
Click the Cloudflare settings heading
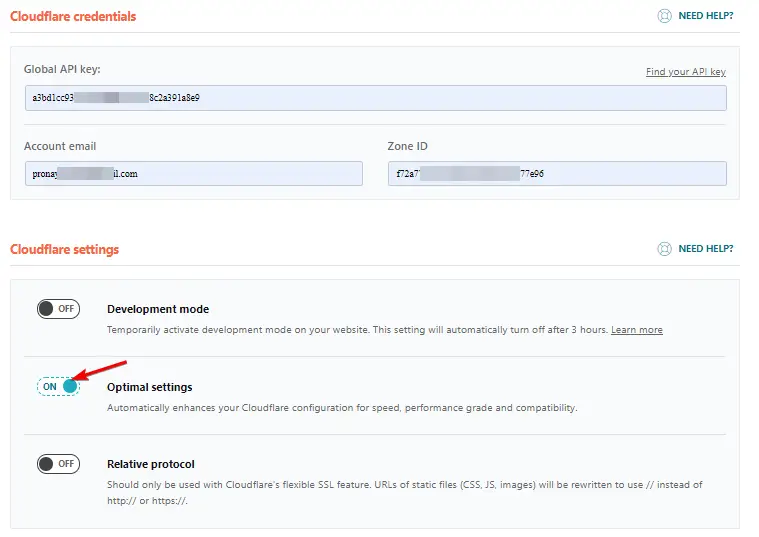point(64,249)
